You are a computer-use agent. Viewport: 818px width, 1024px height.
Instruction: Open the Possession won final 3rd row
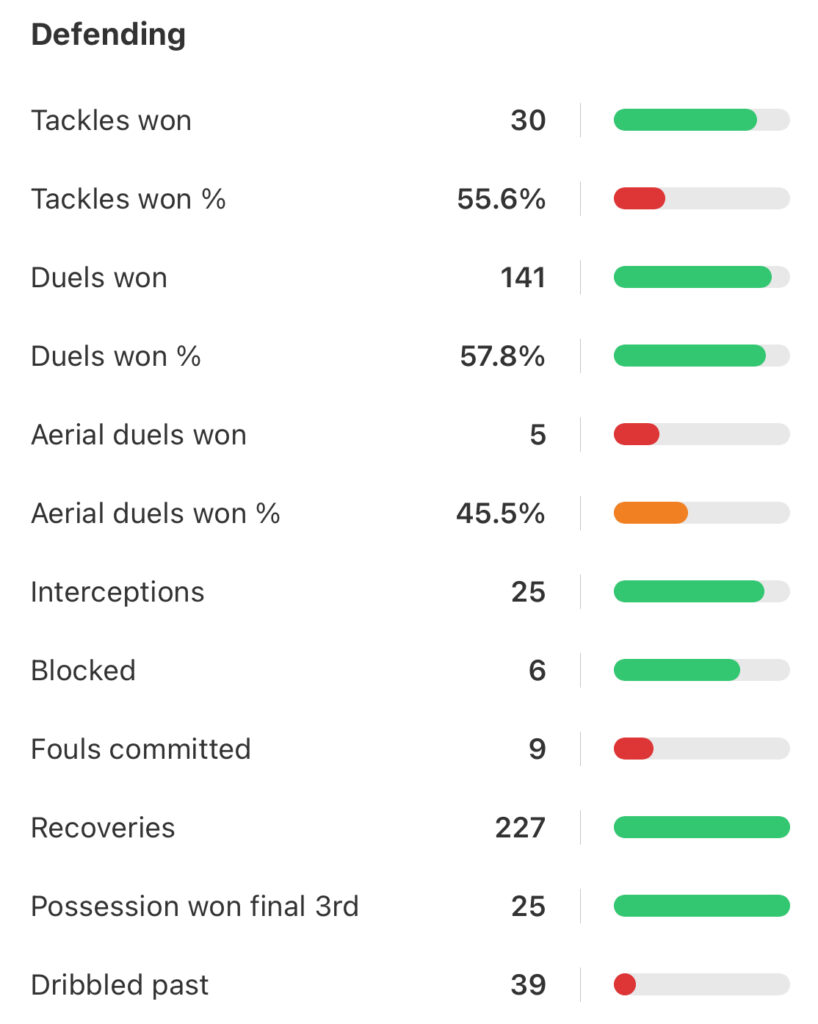[x=410, y=906]
